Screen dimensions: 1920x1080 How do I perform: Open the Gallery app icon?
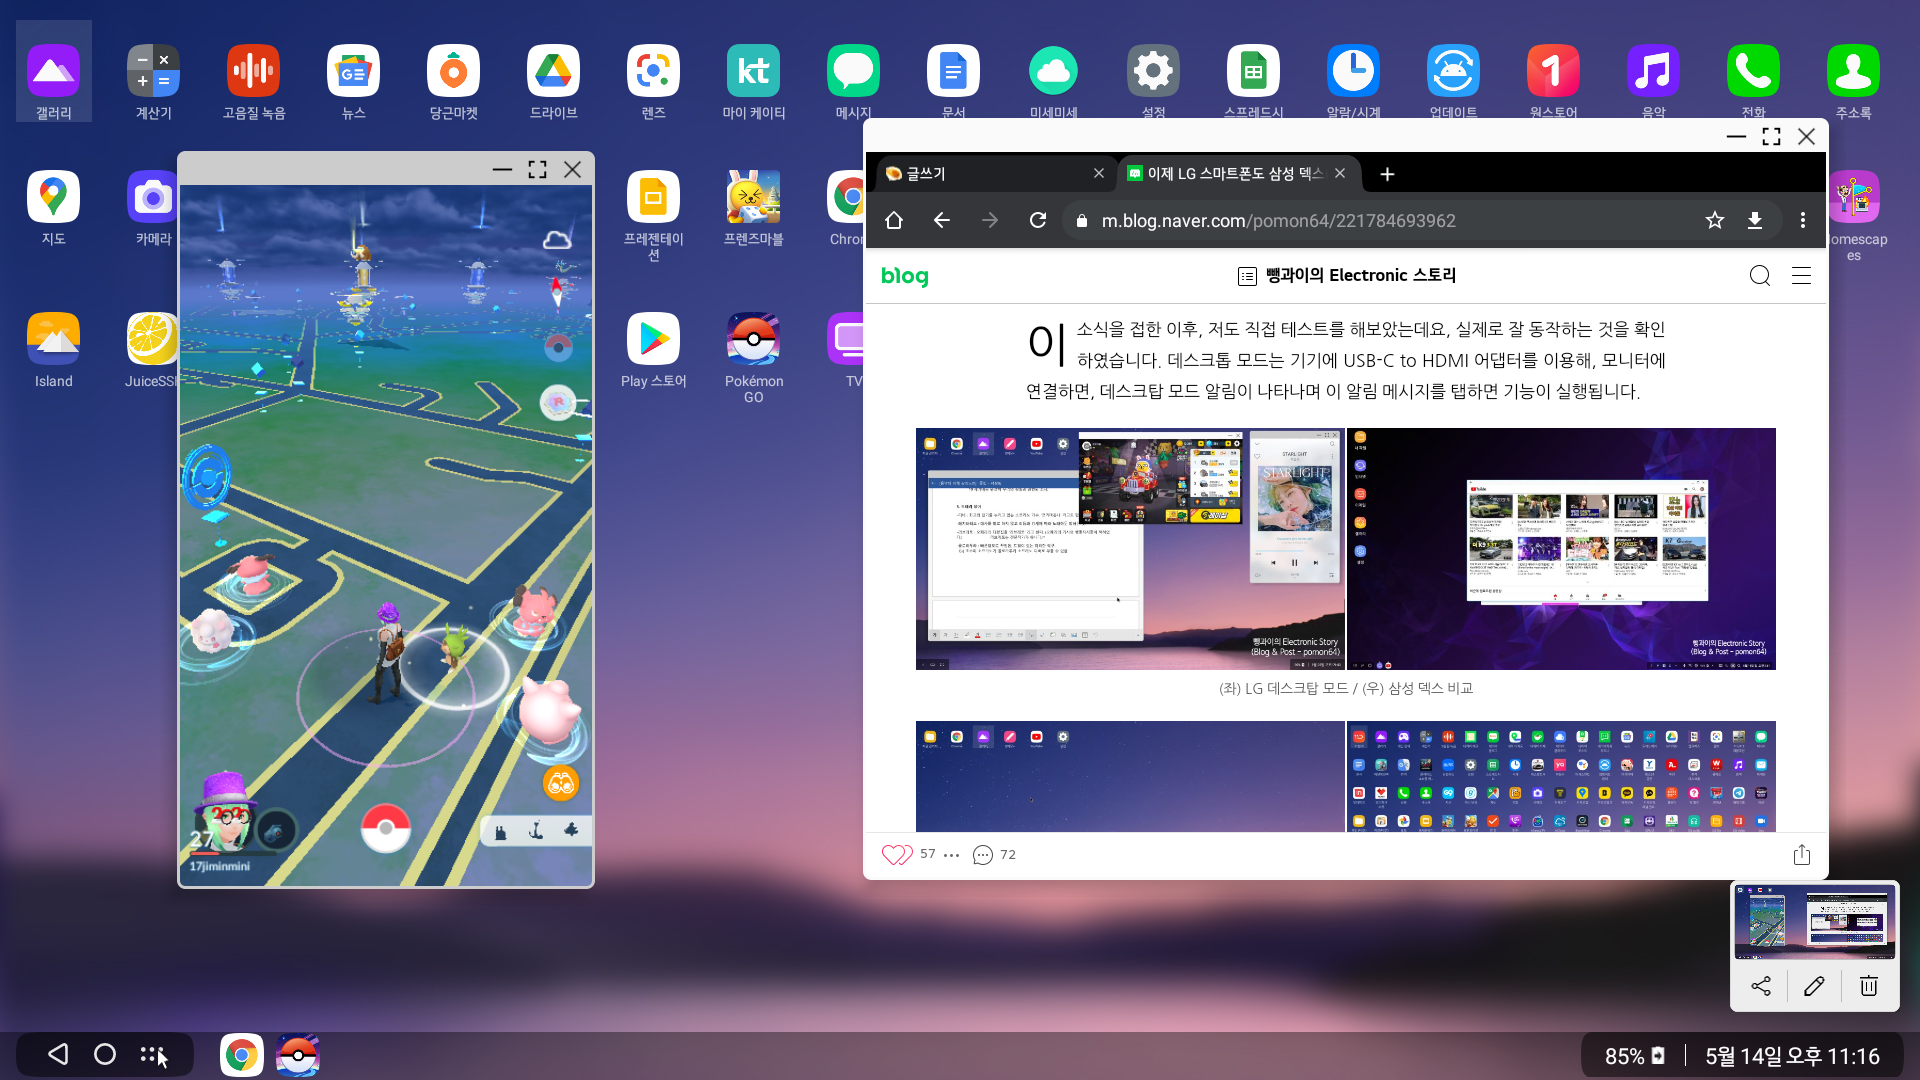[x=53, y=72]
